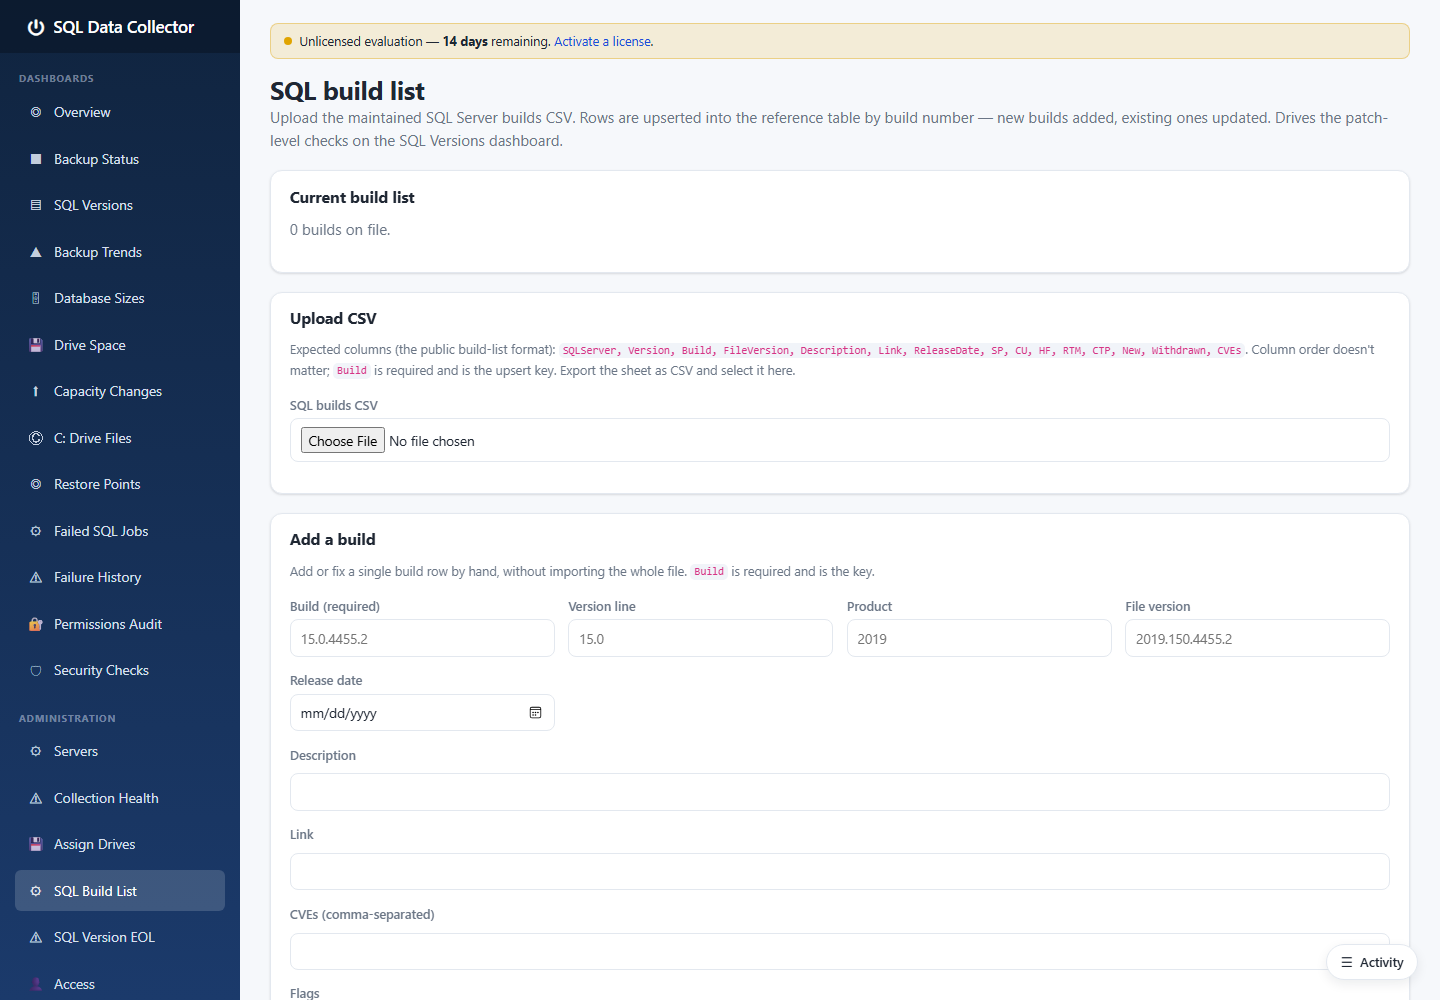Click the SQL Data Collector logo title

[x=124, y=27]
